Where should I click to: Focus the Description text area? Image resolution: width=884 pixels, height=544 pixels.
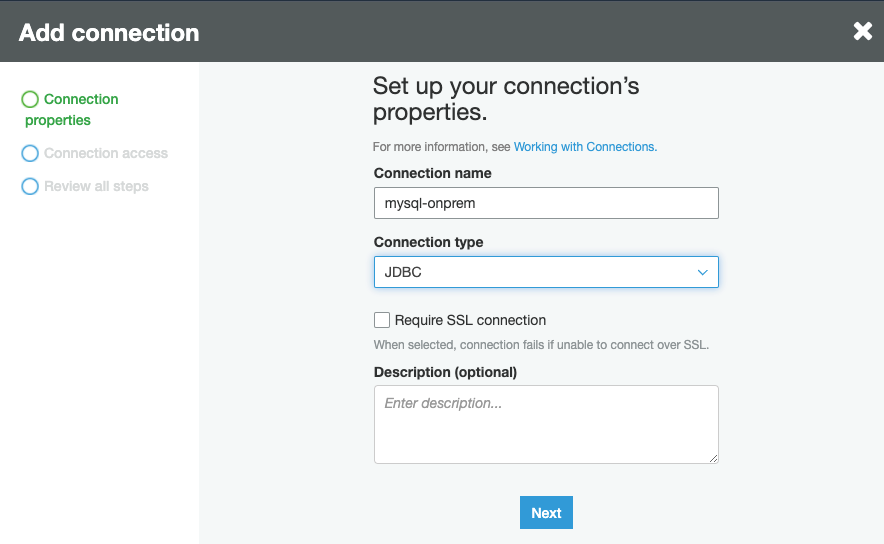(546, 424)
